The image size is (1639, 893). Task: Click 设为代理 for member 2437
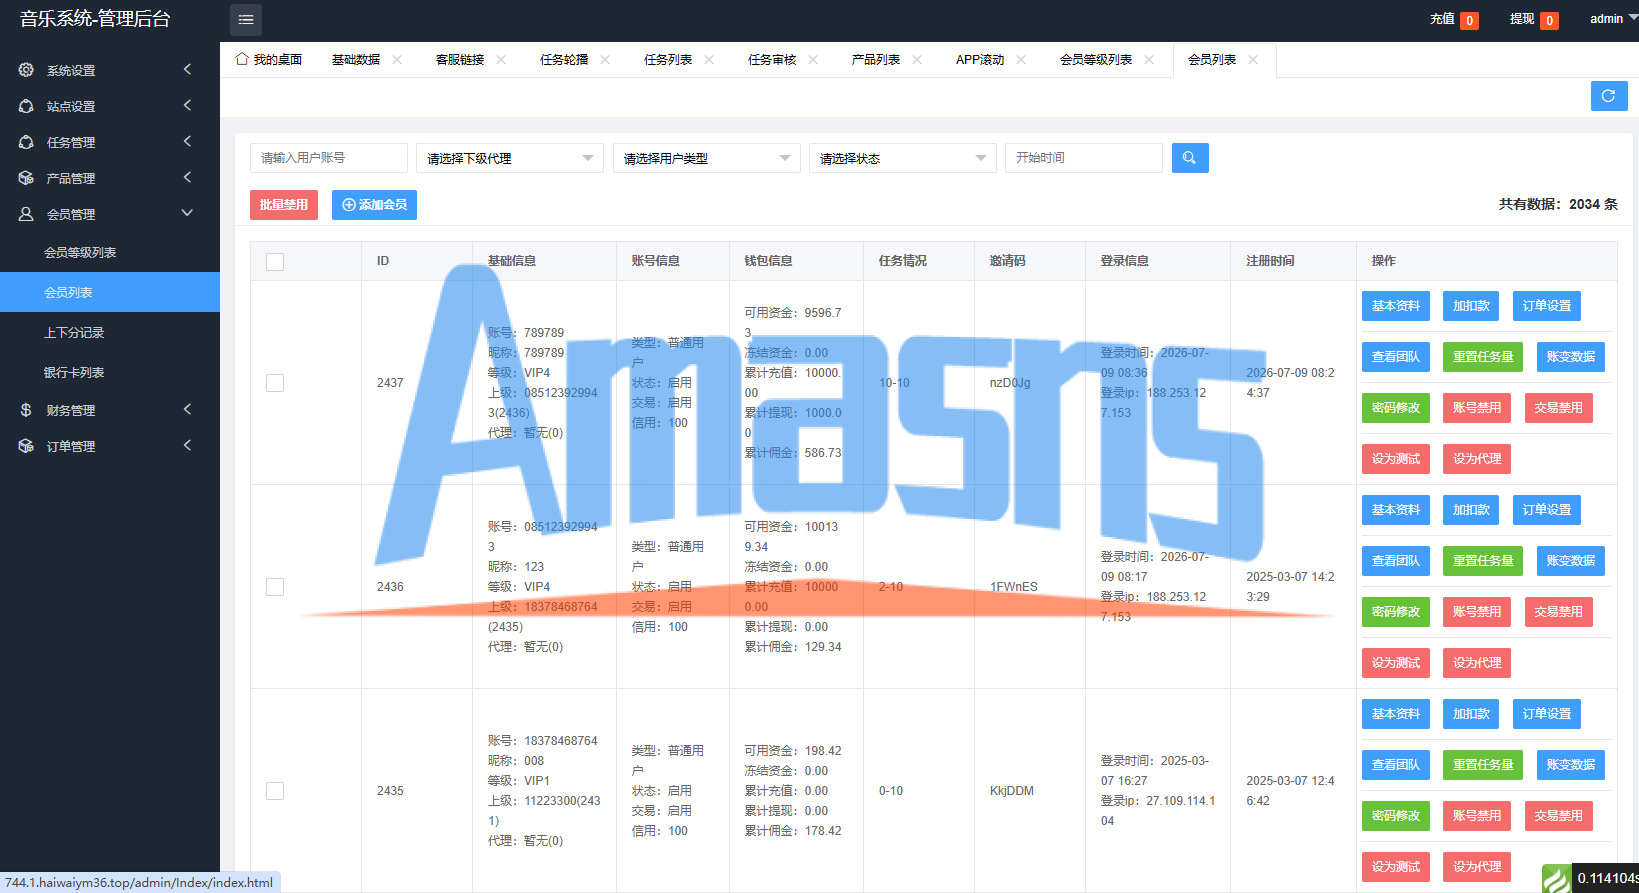(x=1477, y=459)
